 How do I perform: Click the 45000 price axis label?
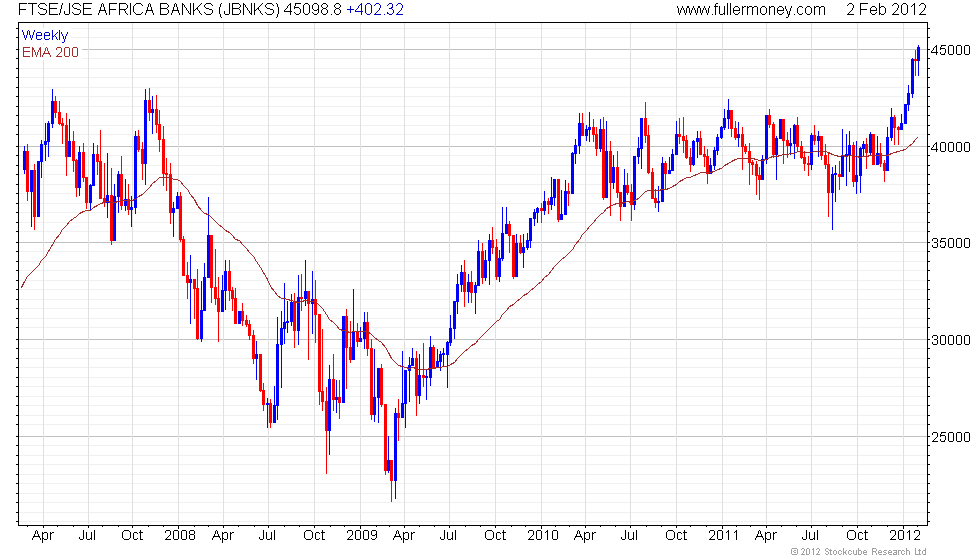click(x=950, y=50)
